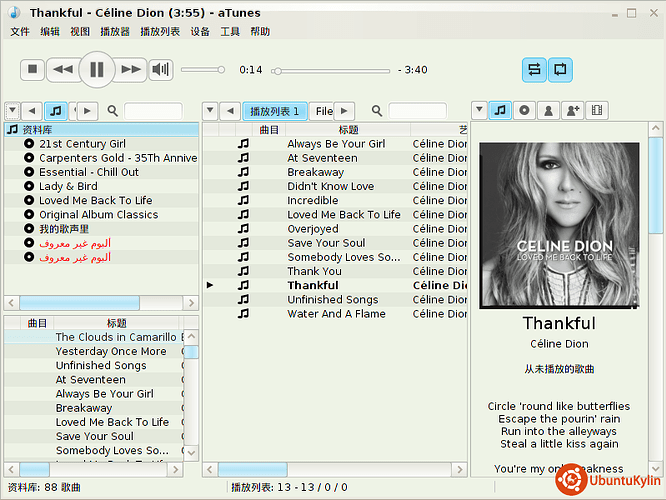Show next playlist tabs
The image size is (666, 500).
click(x=344, y=111)
